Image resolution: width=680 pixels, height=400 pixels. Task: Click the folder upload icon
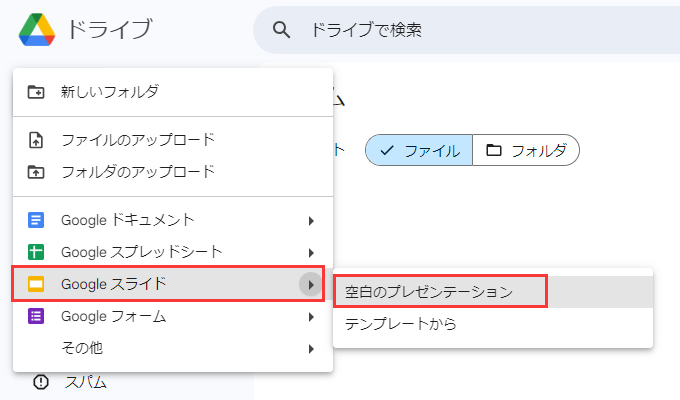tap(36, 172)
